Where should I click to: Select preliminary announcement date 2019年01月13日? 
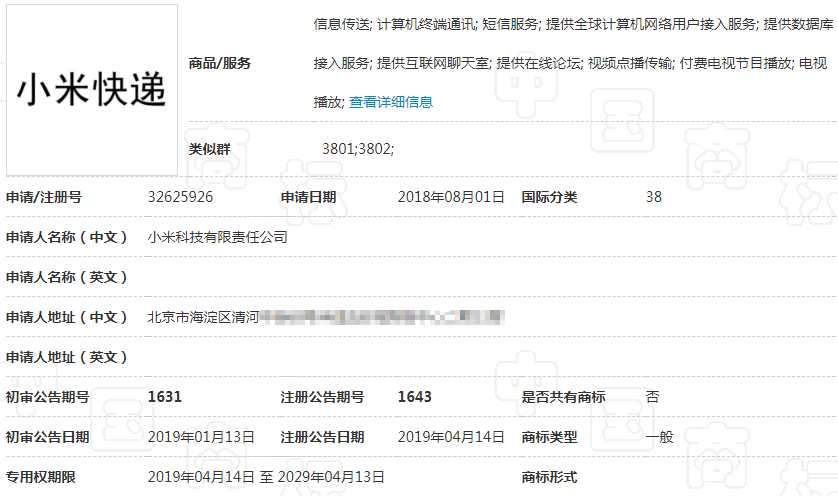coord(201,437)
